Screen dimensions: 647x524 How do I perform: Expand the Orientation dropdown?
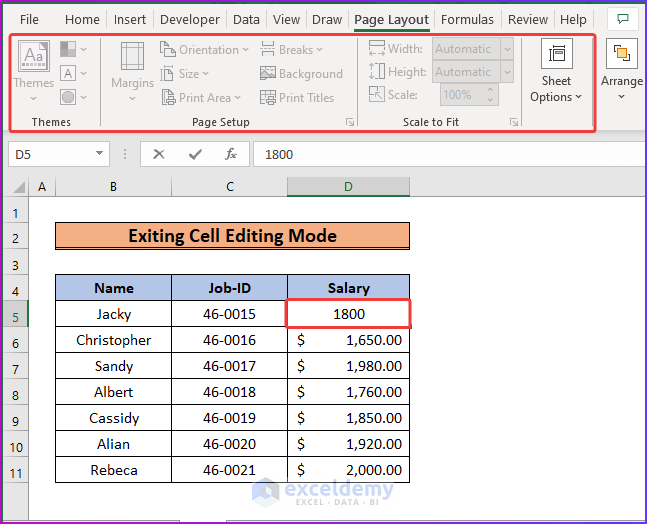coord(246,50)
